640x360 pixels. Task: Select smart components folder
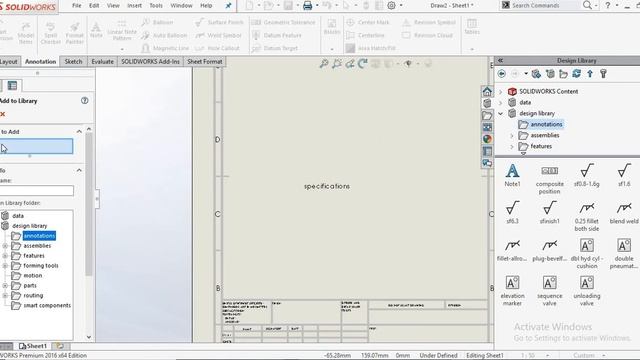click(x=47, y=305)
